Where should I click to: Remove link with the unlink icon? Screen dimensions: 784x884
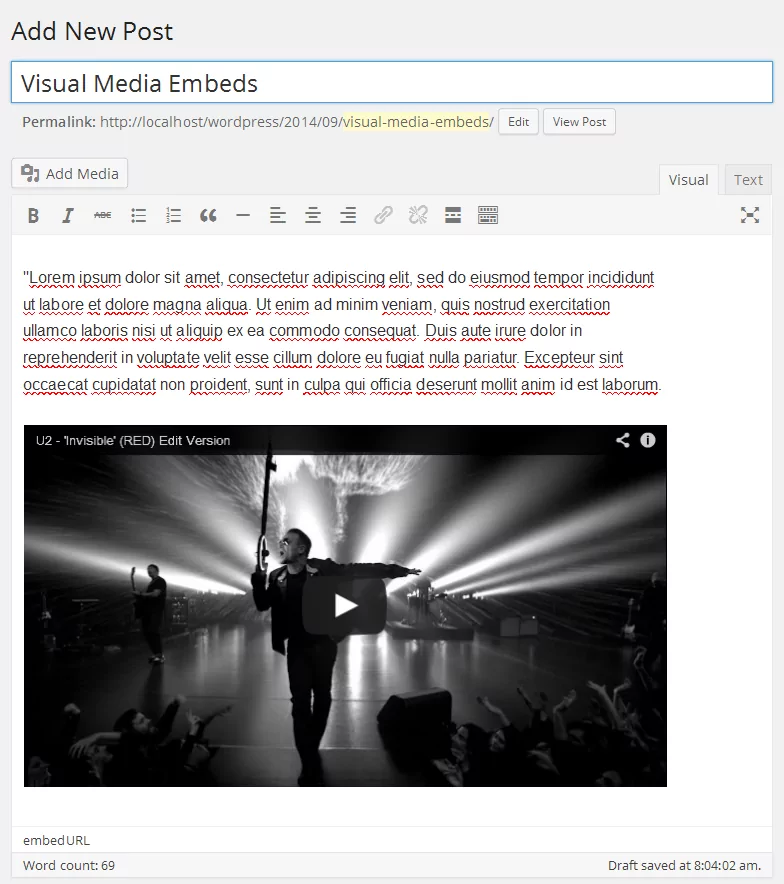pyautogui.click(x=418, y=215)
